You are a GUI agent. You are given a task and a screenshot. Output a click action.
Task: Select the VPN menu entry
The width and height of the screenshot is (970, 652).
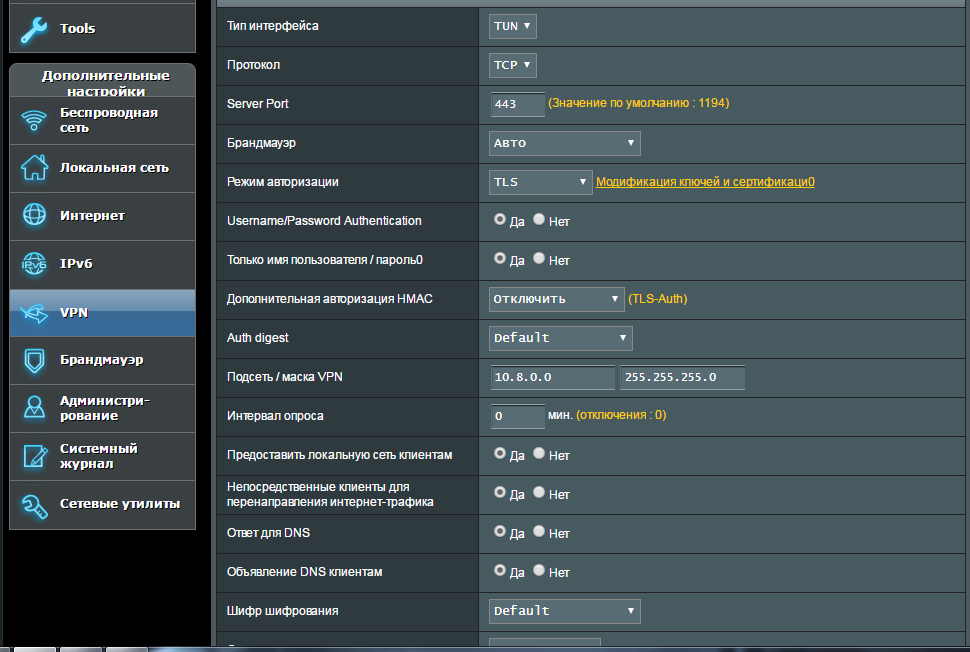[x=103, y=313]
